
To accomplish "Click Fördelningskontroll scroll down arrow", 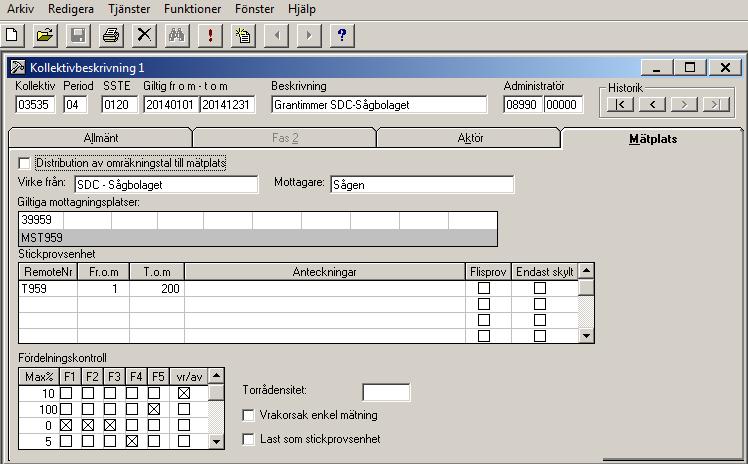I will (x=216, y=442).
